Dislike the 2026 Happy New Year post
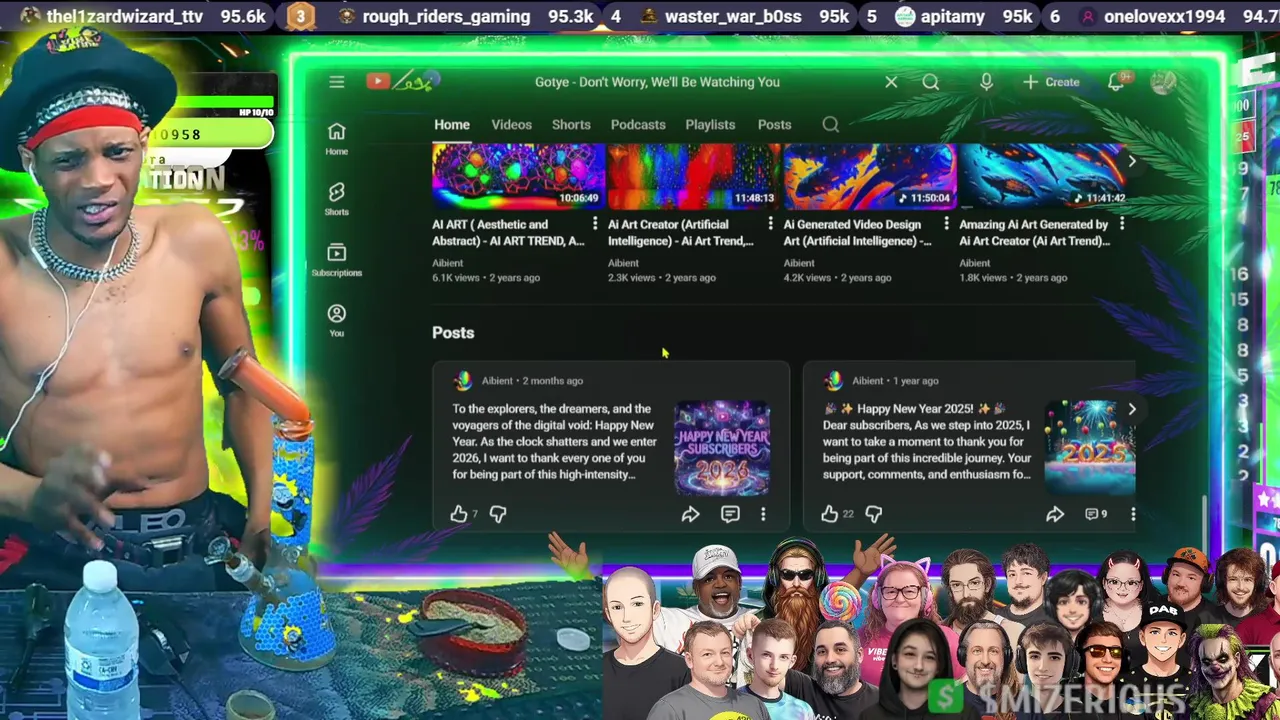 pos(498,514)
